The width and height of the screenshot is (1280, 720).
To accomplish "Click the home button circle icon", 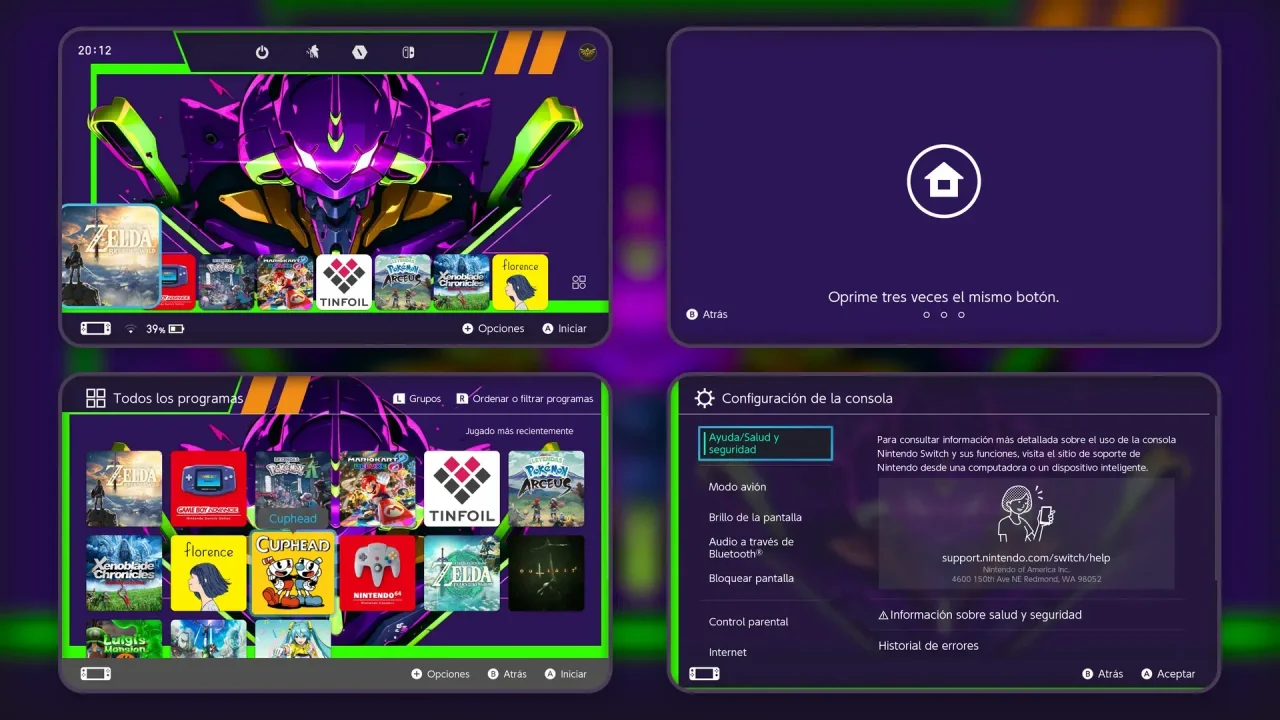I will pos(944,181).
